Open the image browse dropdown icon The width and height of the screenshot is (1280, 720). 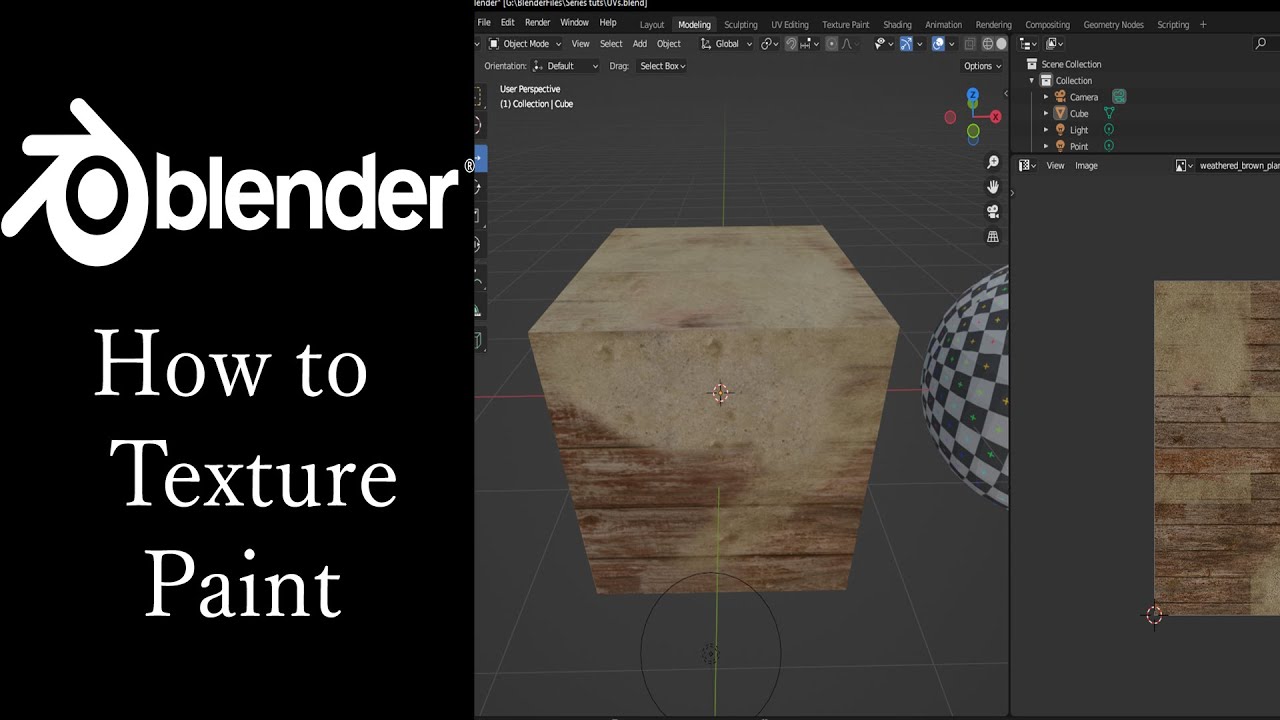click(1184, 165)
